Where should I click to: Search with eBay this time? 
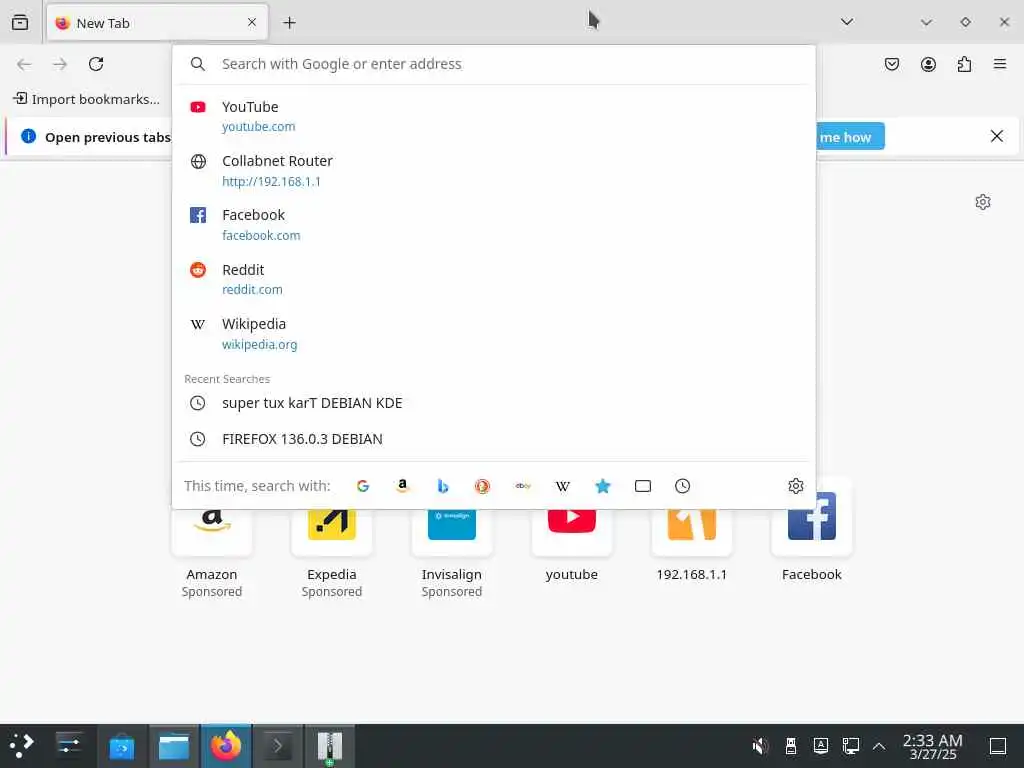tap(522, 486)
